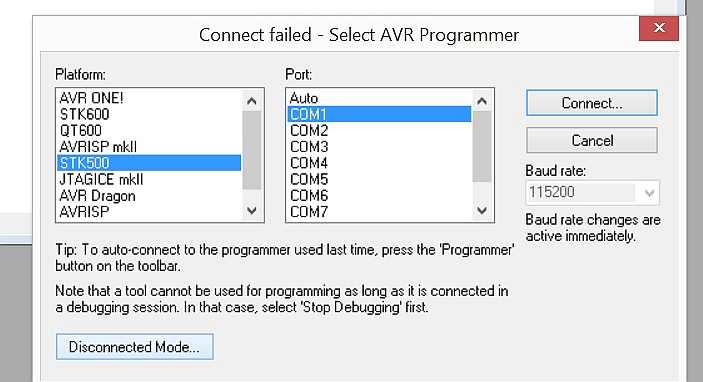
Task: Select Auto in the Port list
Action: pyautogui.click(x=379, y=98)
